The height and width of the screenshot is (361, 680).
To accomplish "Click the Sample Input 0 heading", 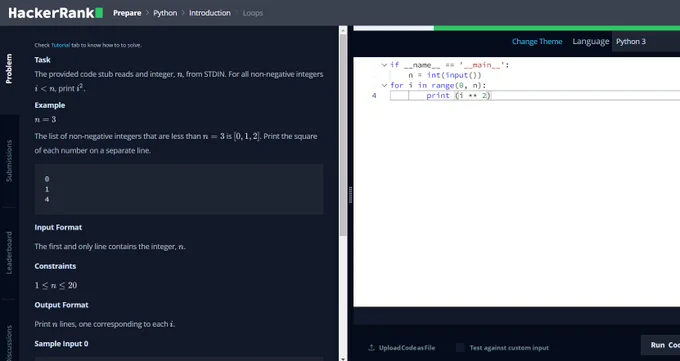I will (x=61, y=344).
